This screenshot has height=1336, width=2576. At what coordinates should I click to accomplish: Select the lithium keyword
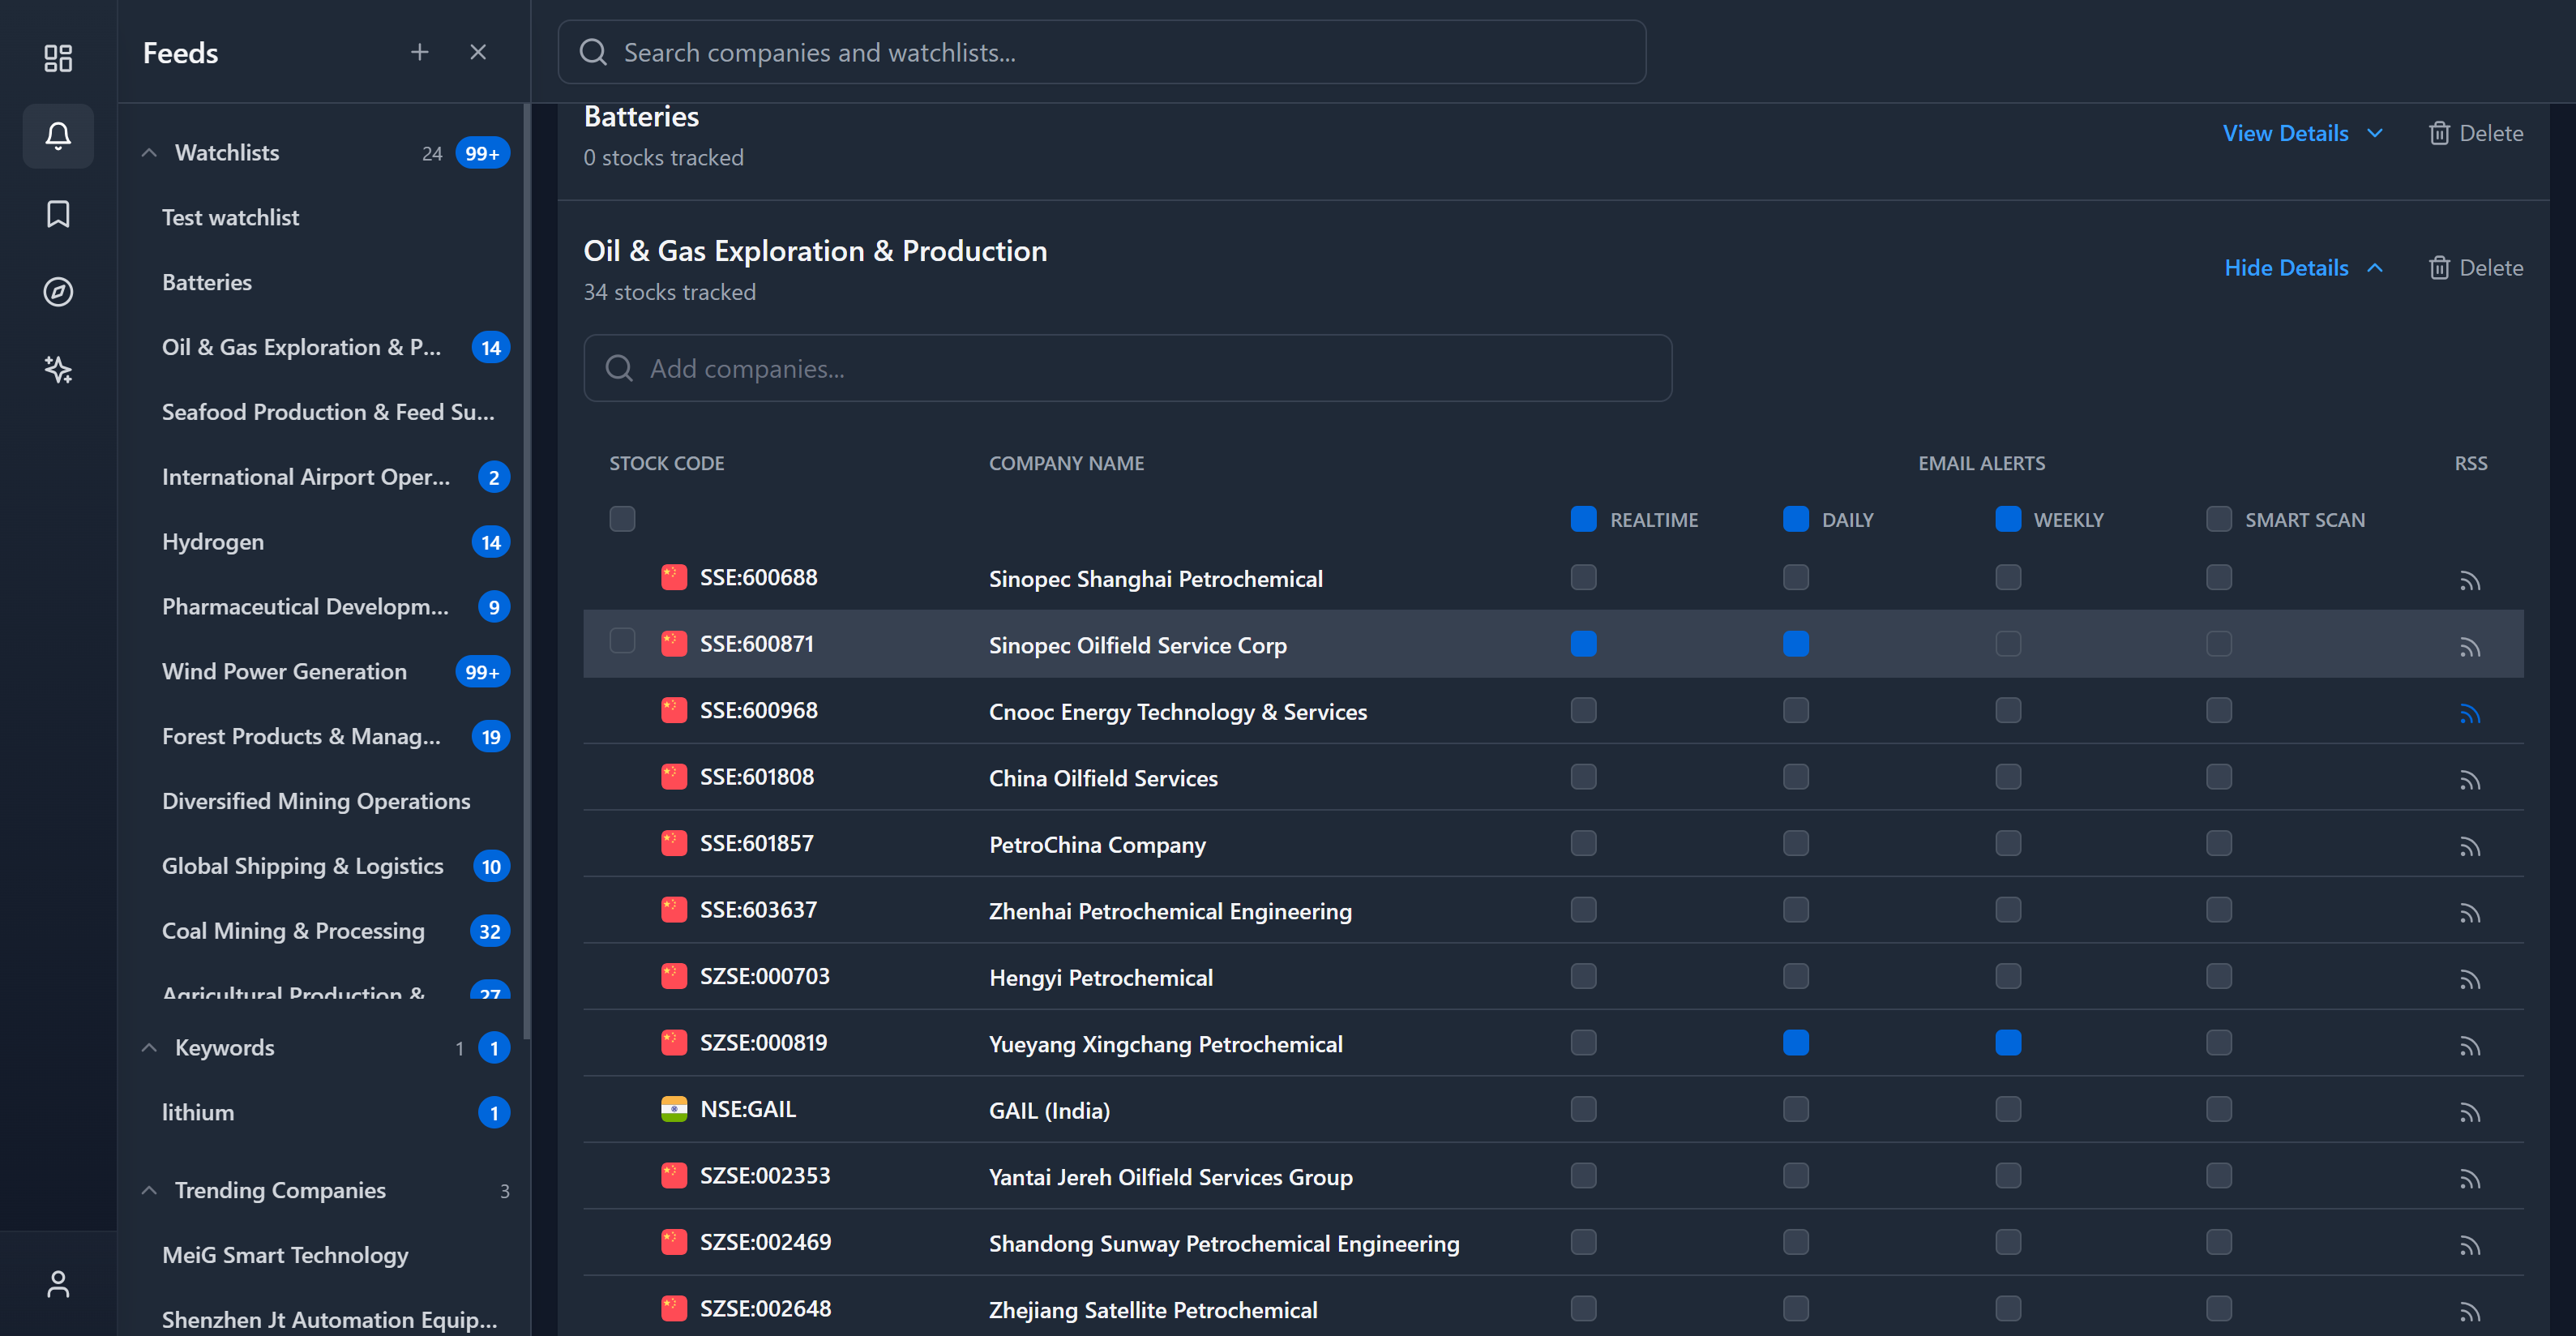pyautogui.click(x=198, y=1111)
